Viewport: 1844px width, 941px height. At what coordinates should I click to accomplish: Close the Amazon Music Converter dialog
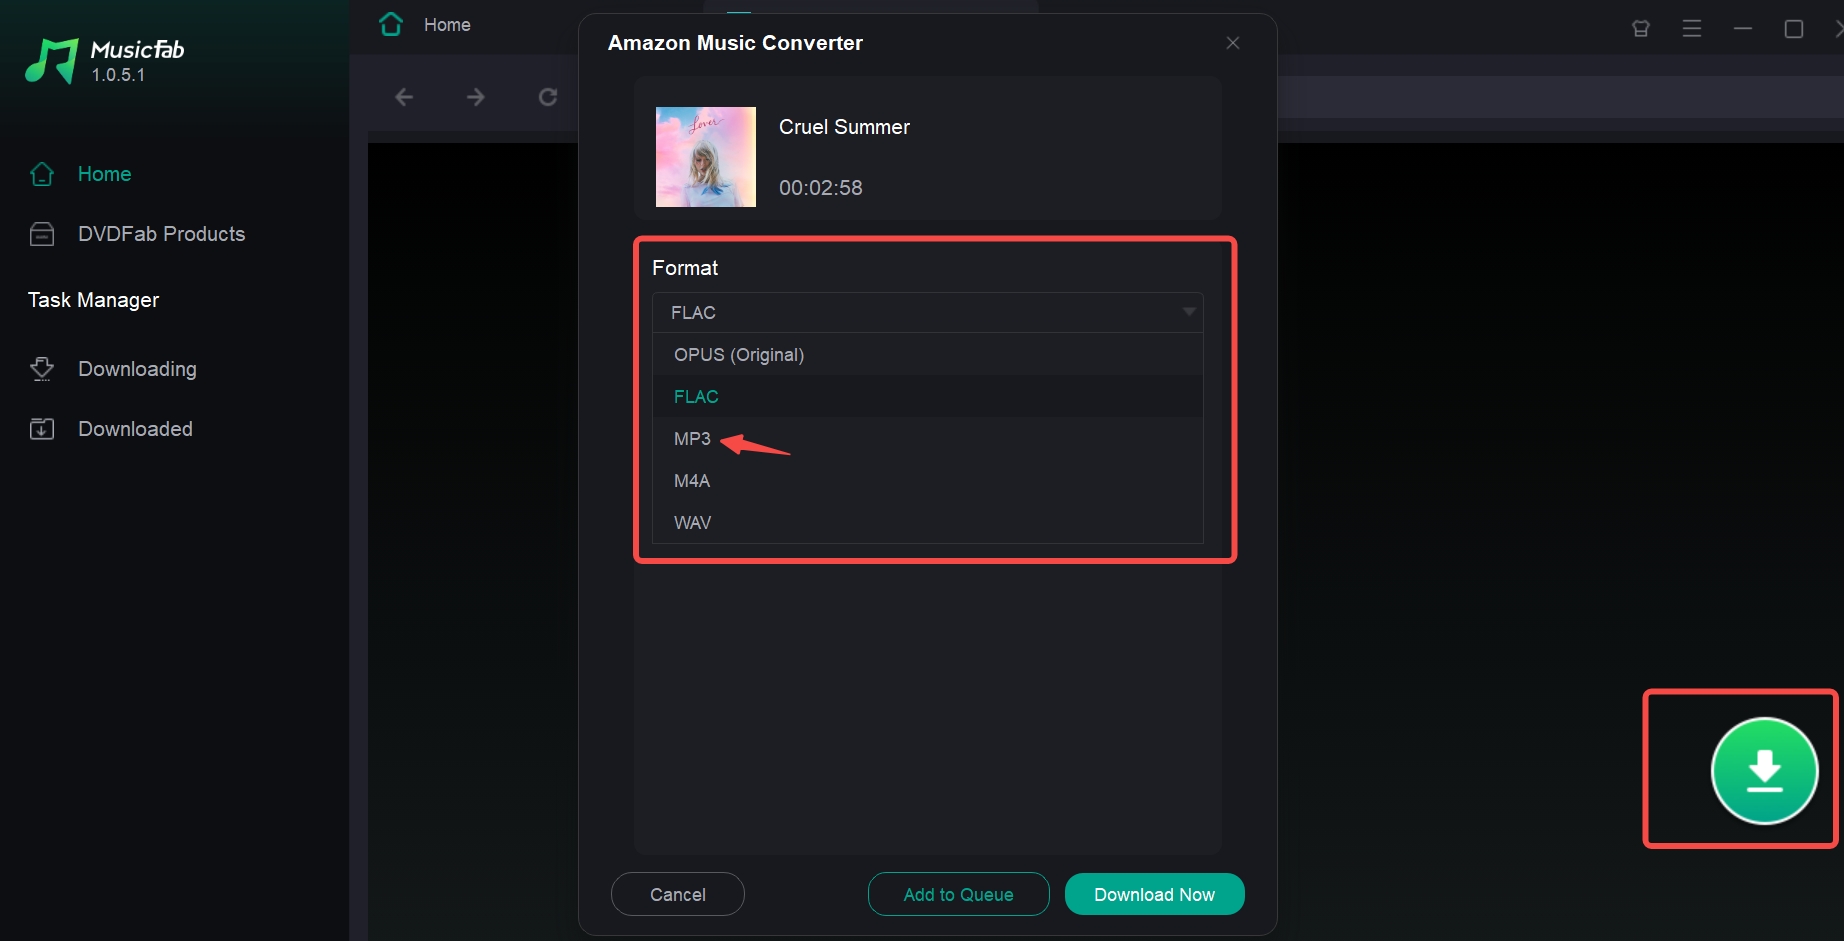click(x=1232, y=43)
